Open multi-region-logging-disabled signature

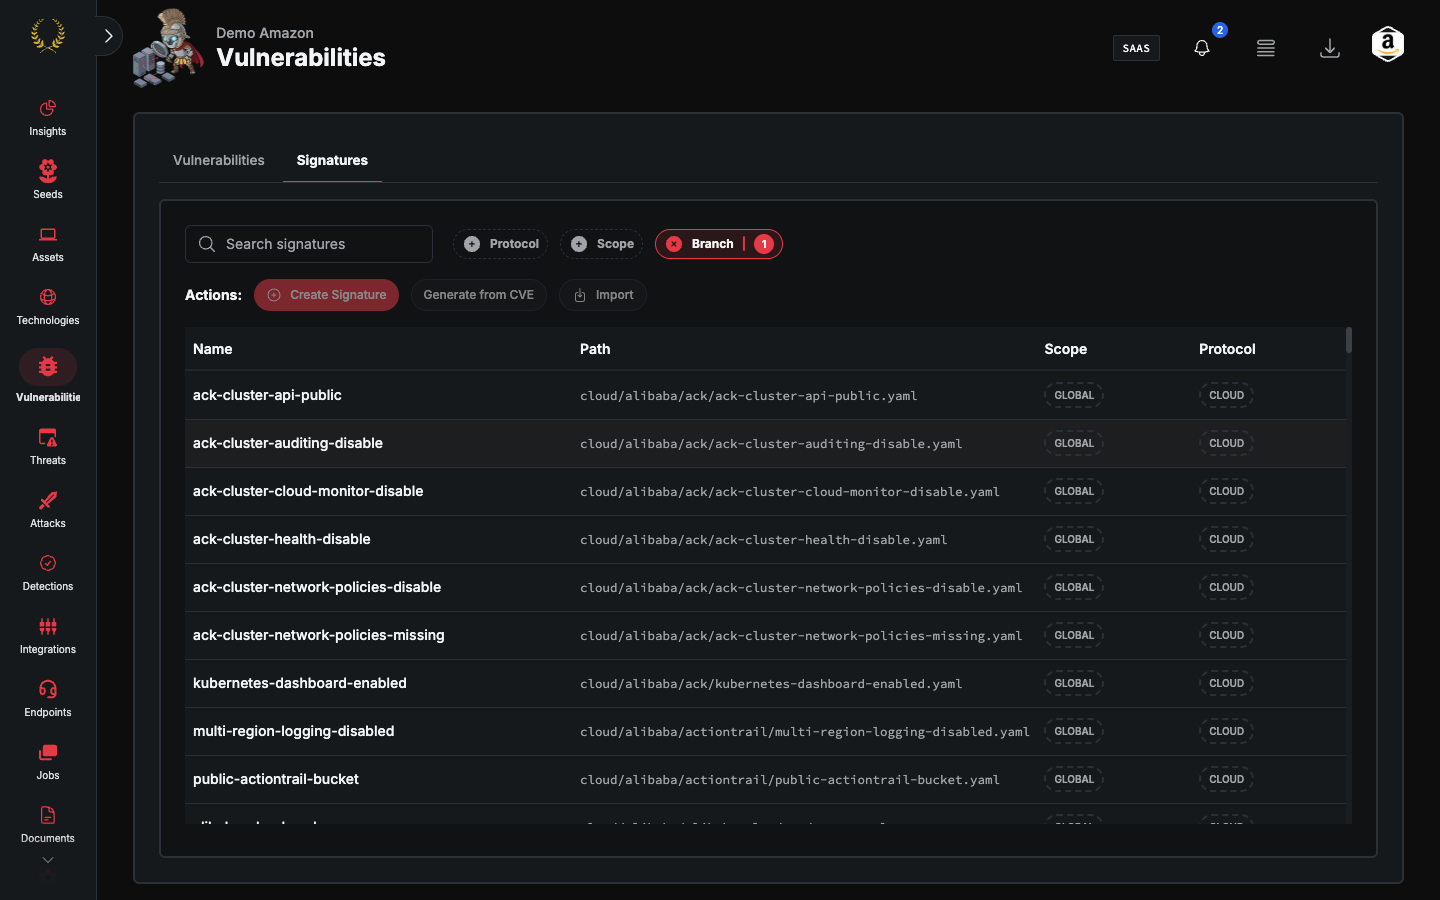(294, 731)
